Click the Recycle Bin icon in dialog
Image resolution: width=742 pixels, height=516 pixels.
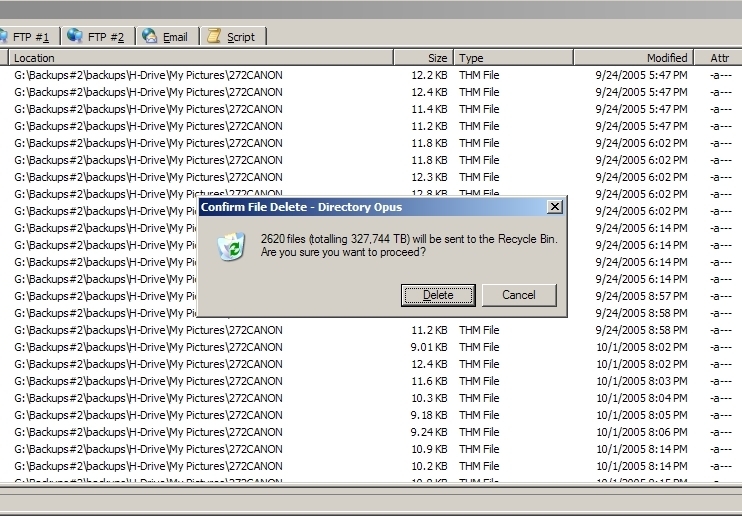click(231, 246)
